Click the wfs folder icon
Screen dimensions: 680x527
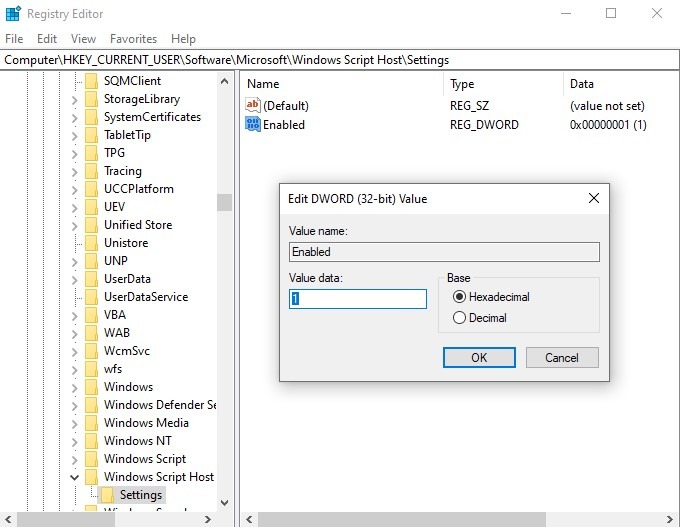pyautogui.click(x=91, y=369)
